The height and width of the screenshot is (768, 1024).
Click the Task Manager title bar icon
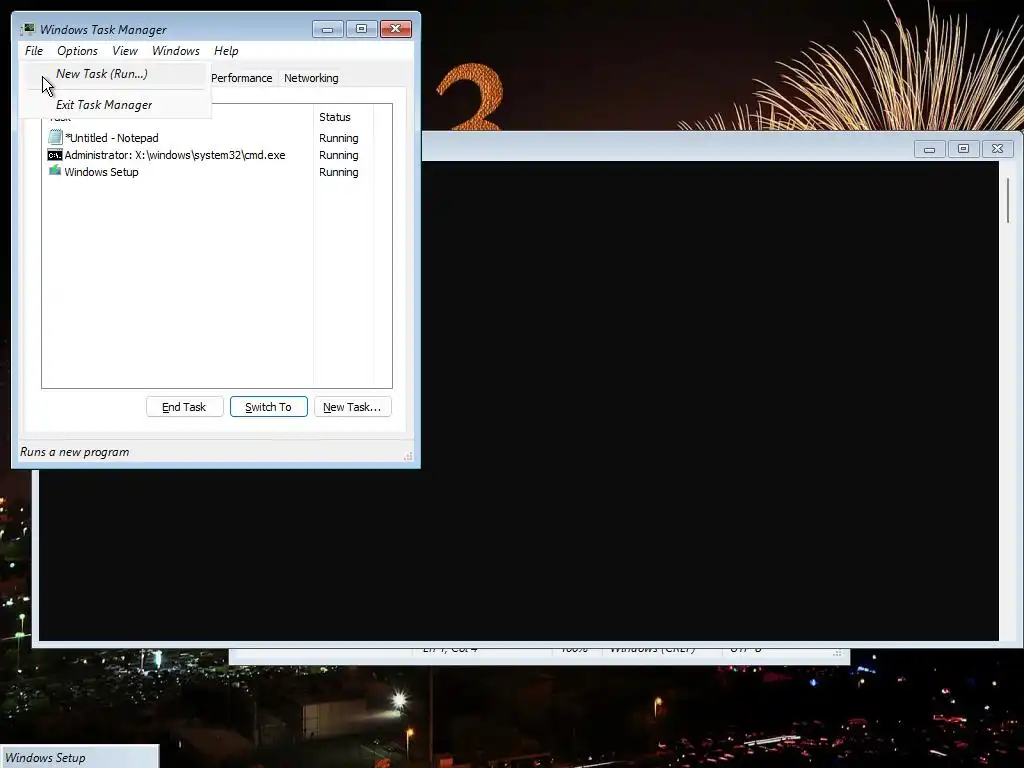27,29
